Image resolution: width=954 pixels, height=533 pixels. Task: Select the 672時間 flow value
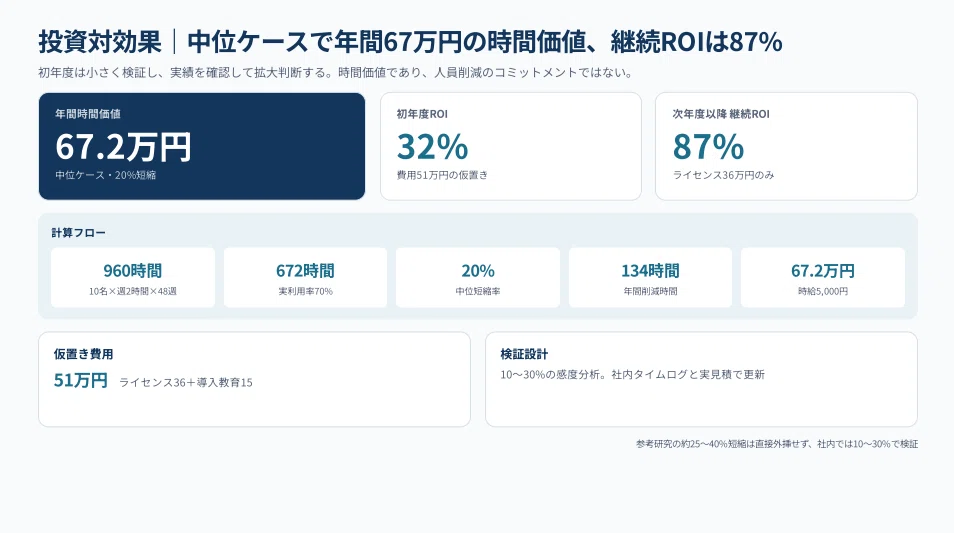[x=305, y=271]
